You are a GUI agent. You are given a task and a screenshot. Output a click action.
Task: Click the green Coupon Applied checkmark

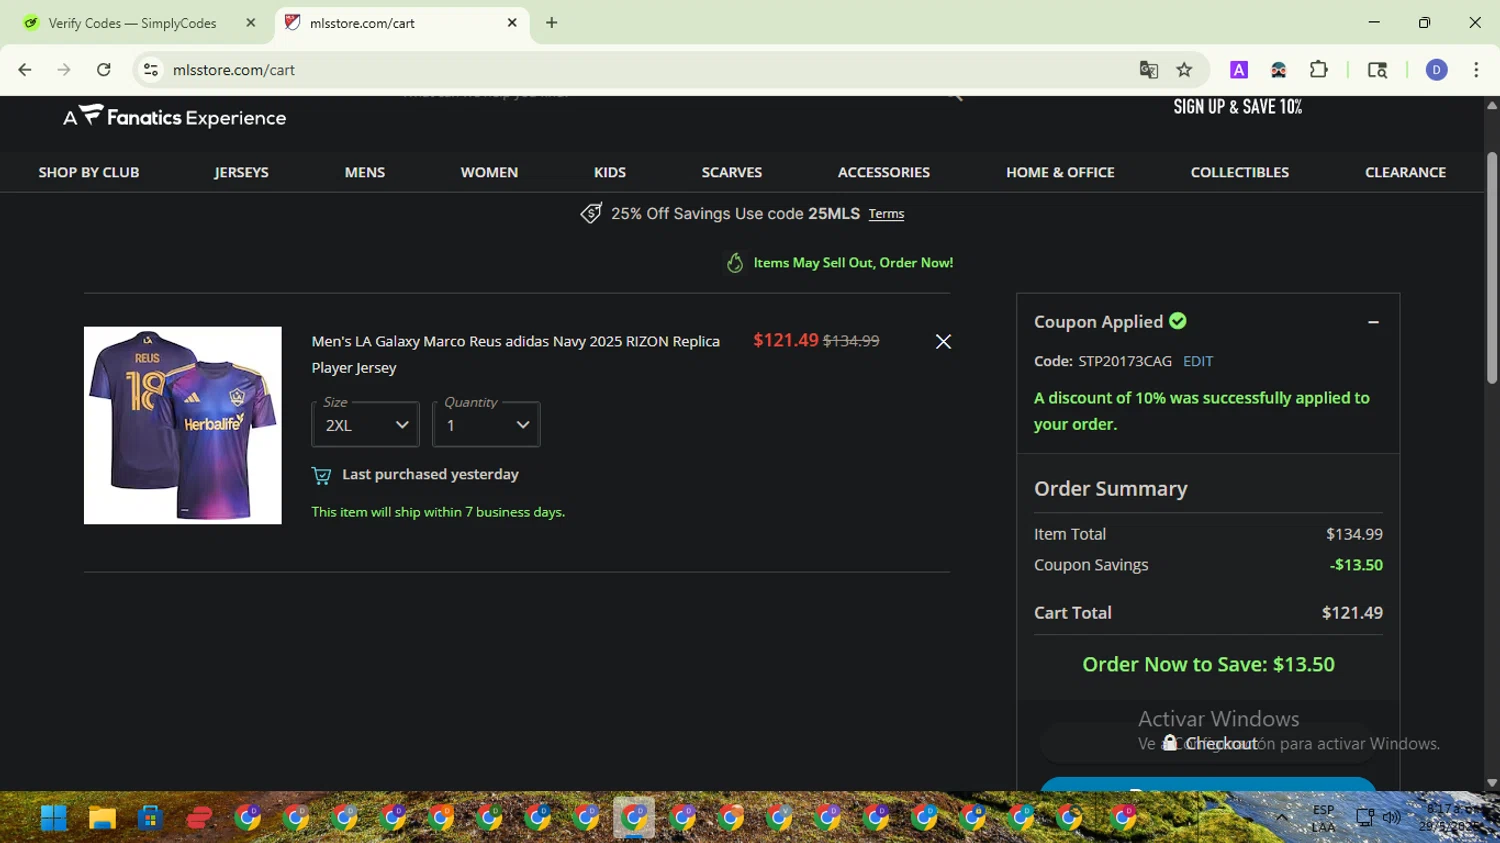pyautogui.click(x=1178, y=321)
